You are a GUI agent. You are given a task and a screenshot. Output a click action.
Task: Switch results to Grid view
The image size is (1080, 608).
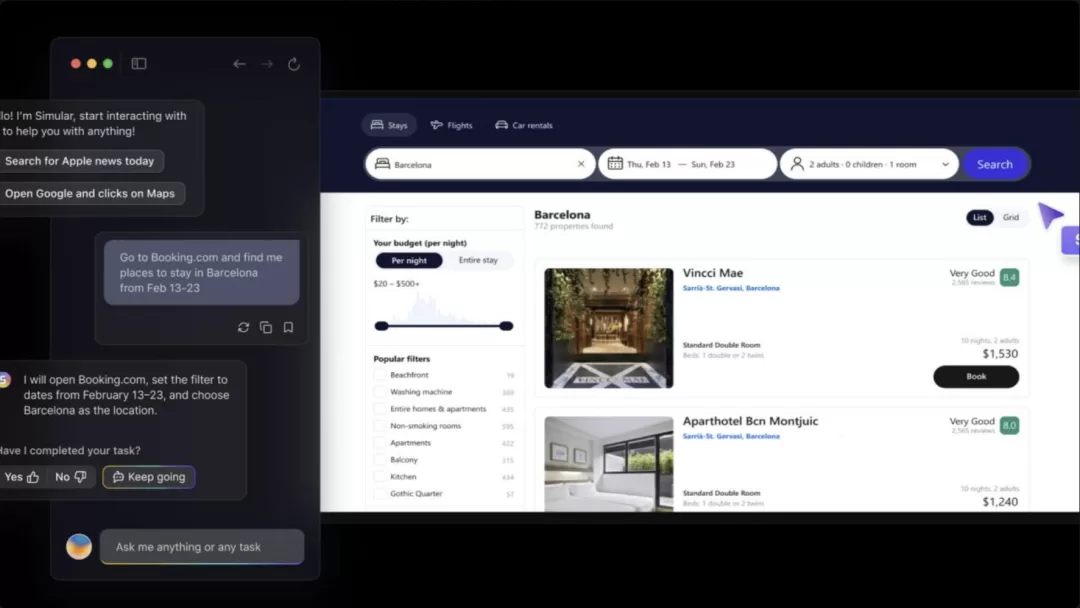(x=1010, y=218)
